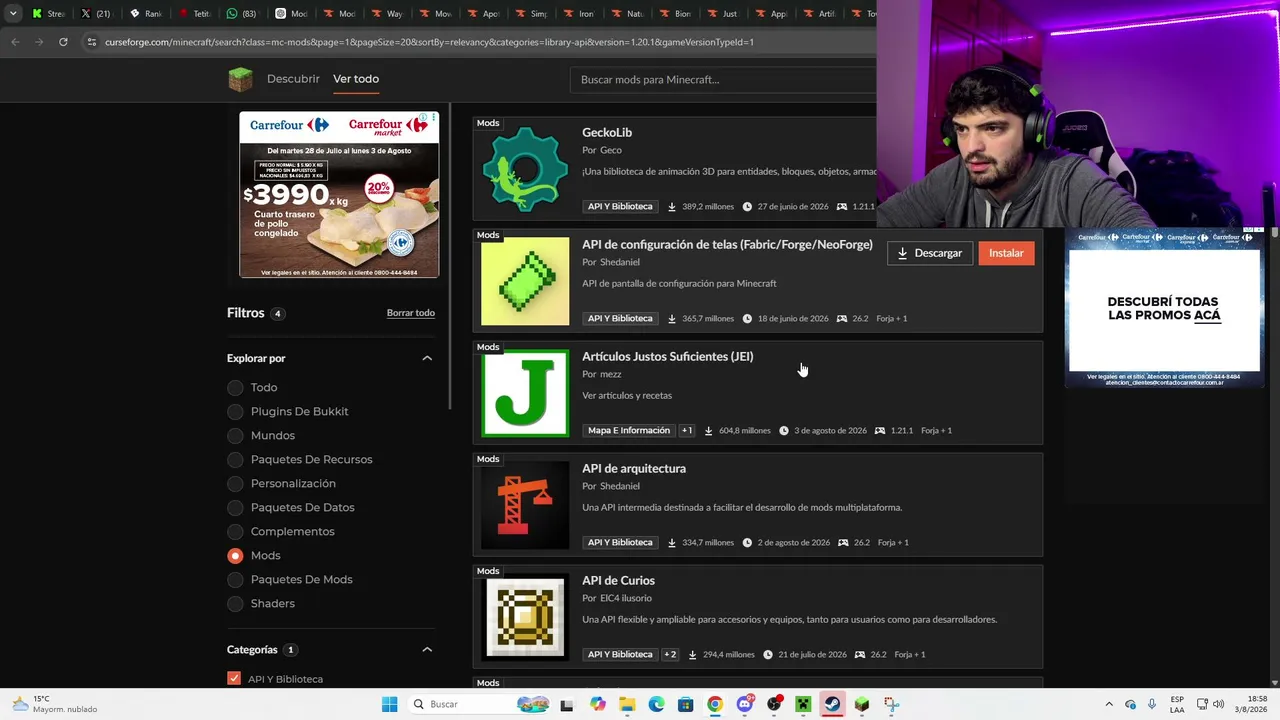Open Discord from the taskbar
The height and width of the screenshot is (720, 1280).
click(744, 704)
